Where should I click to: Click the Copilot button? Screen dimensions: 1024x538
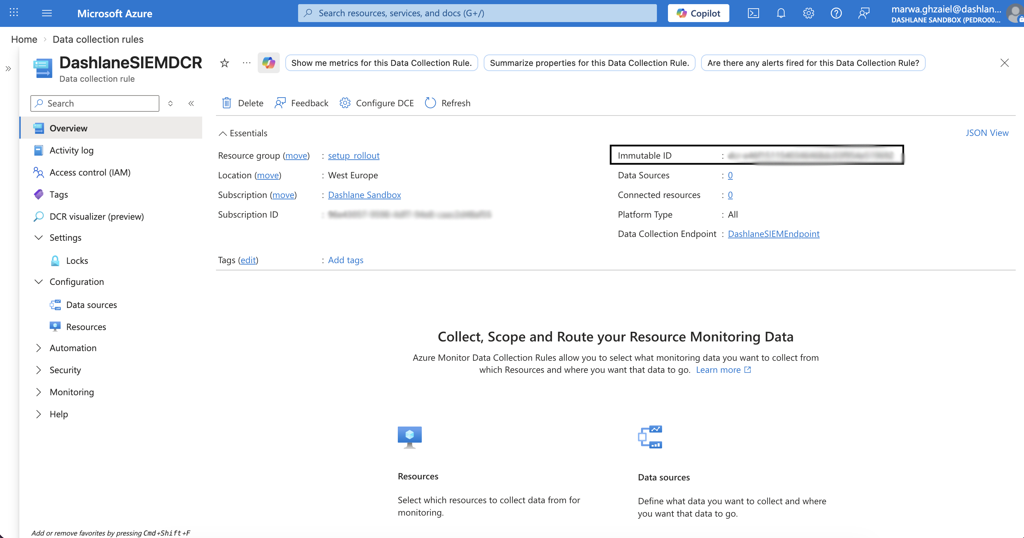(698, 13)
